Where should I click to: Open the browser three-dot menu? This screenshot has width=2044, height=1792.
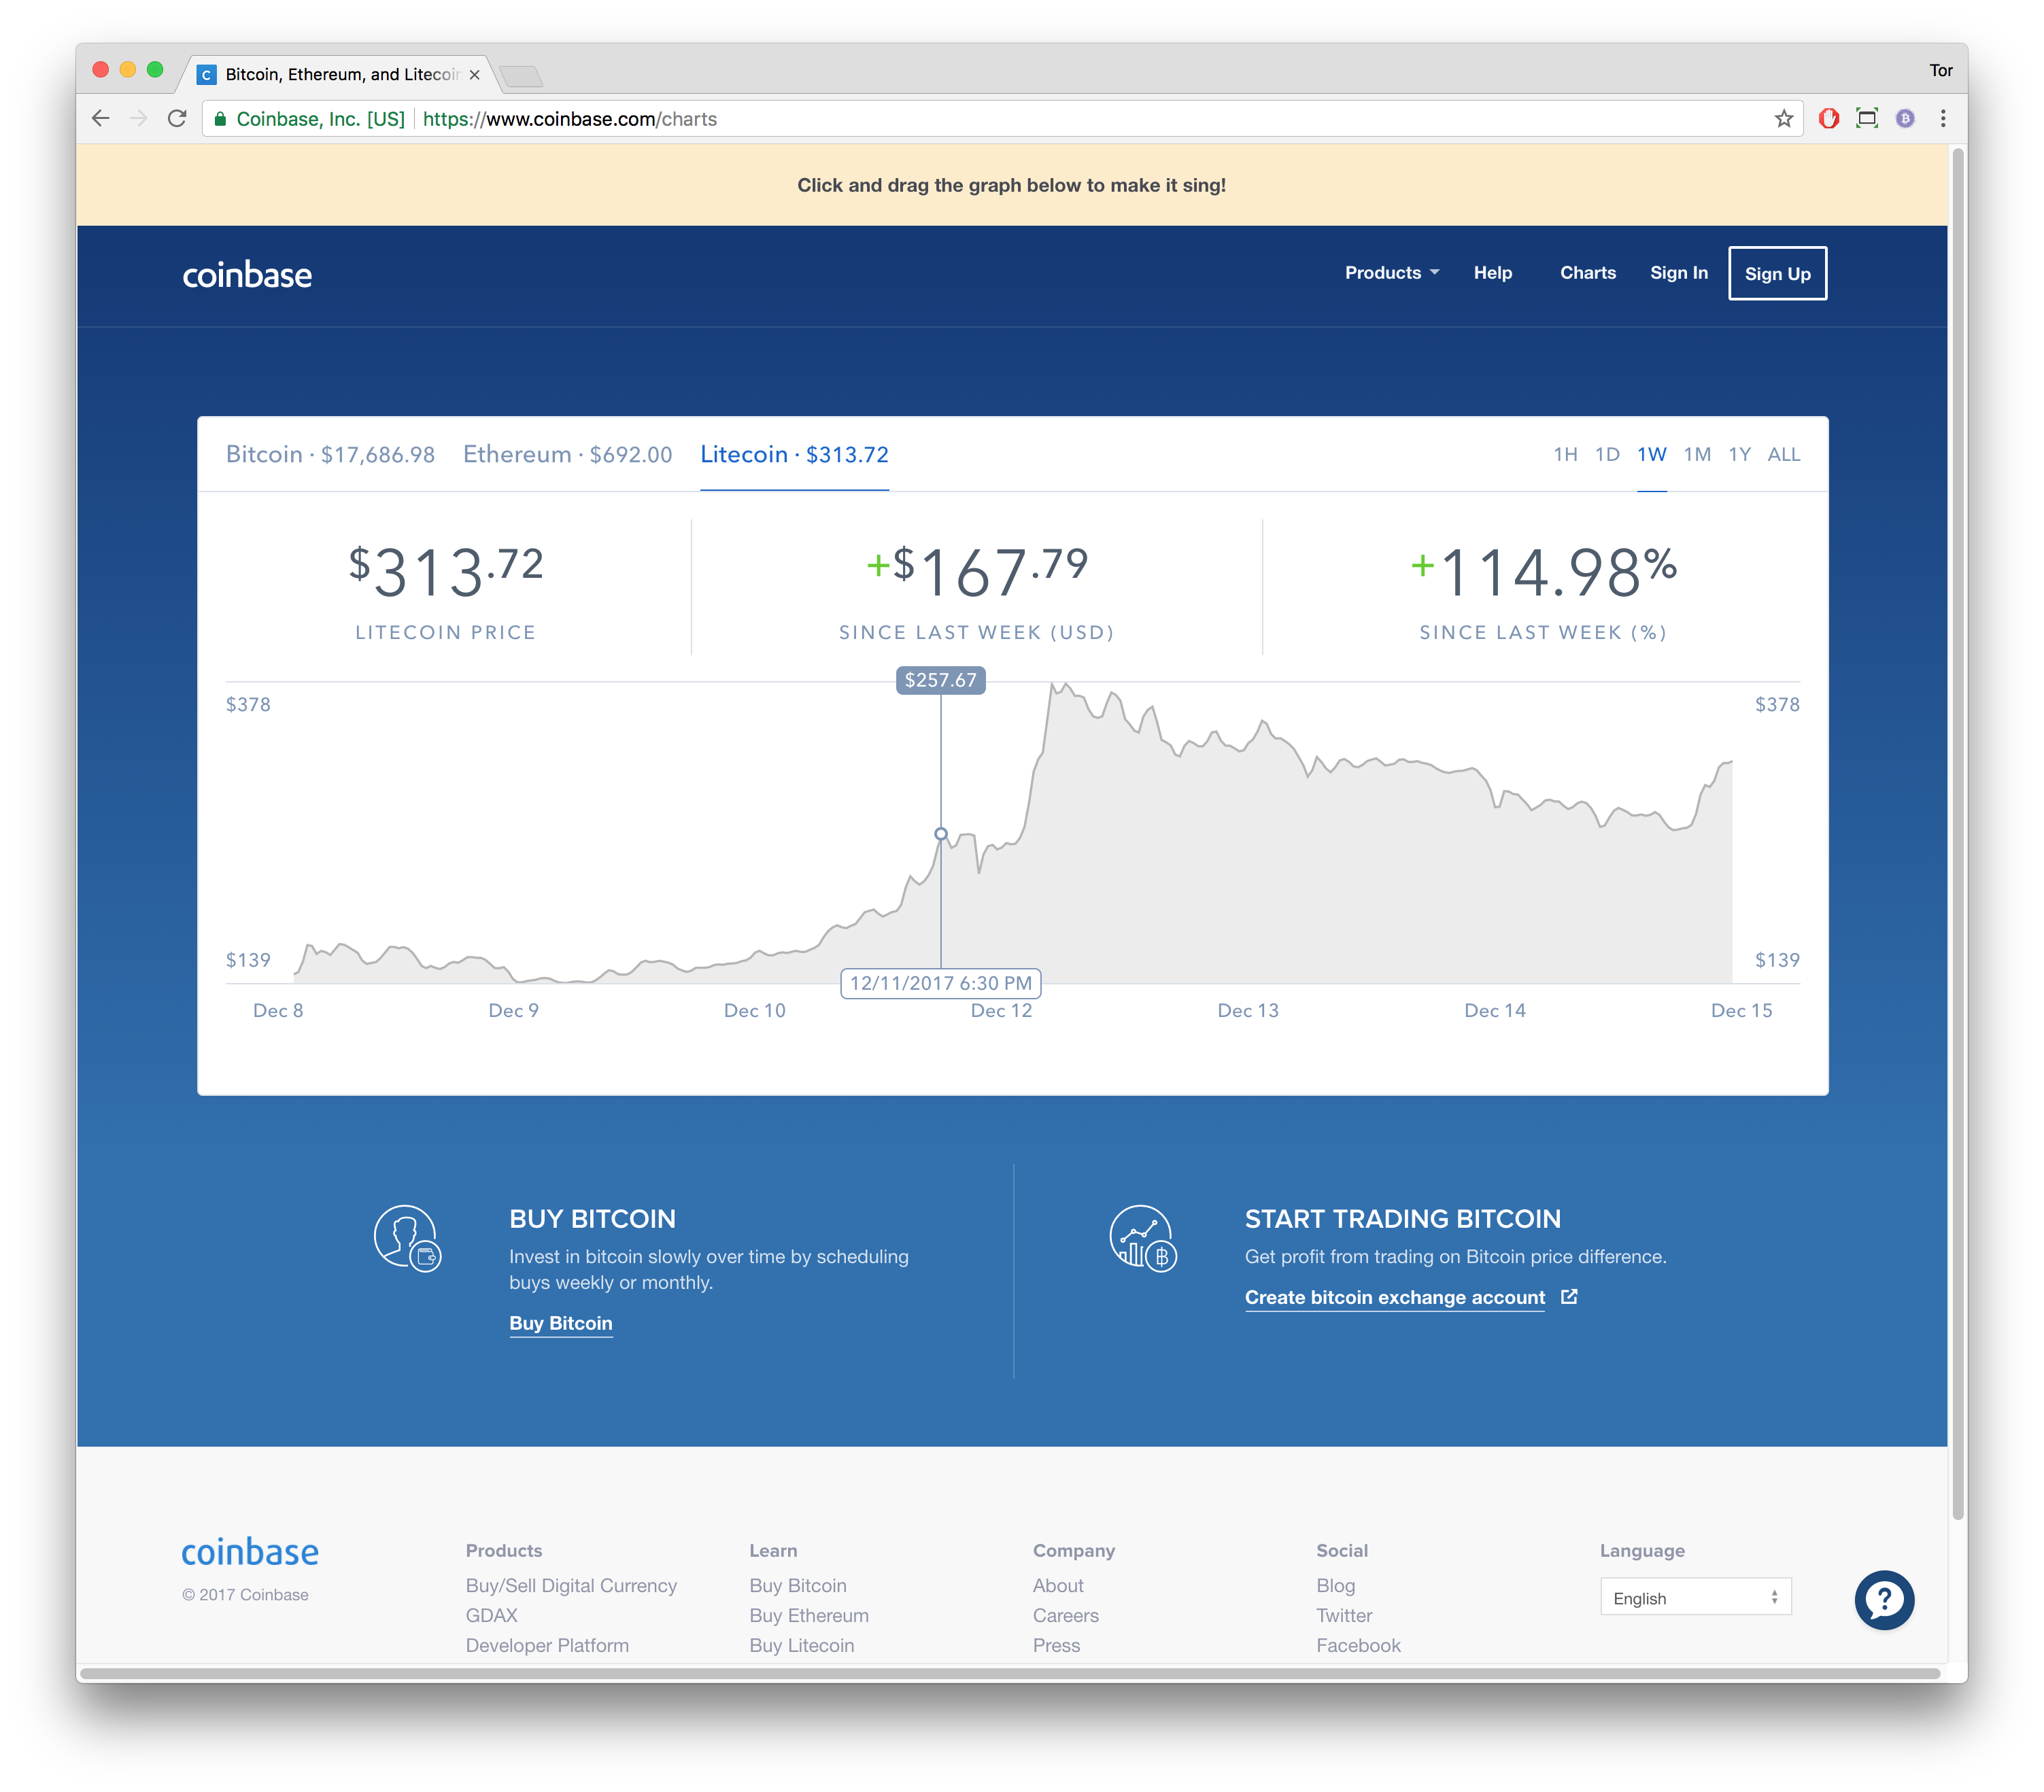1942,118
